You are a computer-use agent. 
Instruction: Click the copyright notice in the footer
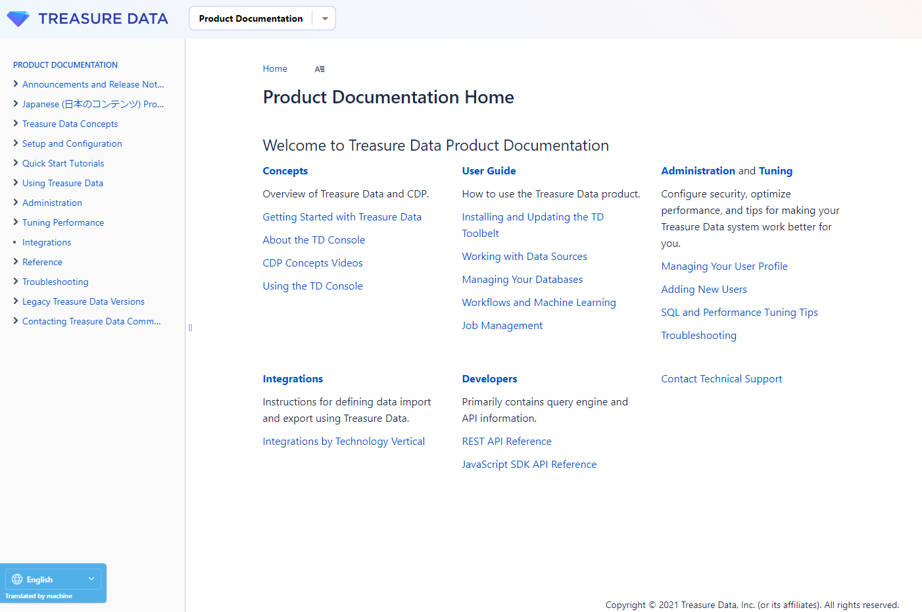[752, 605]
